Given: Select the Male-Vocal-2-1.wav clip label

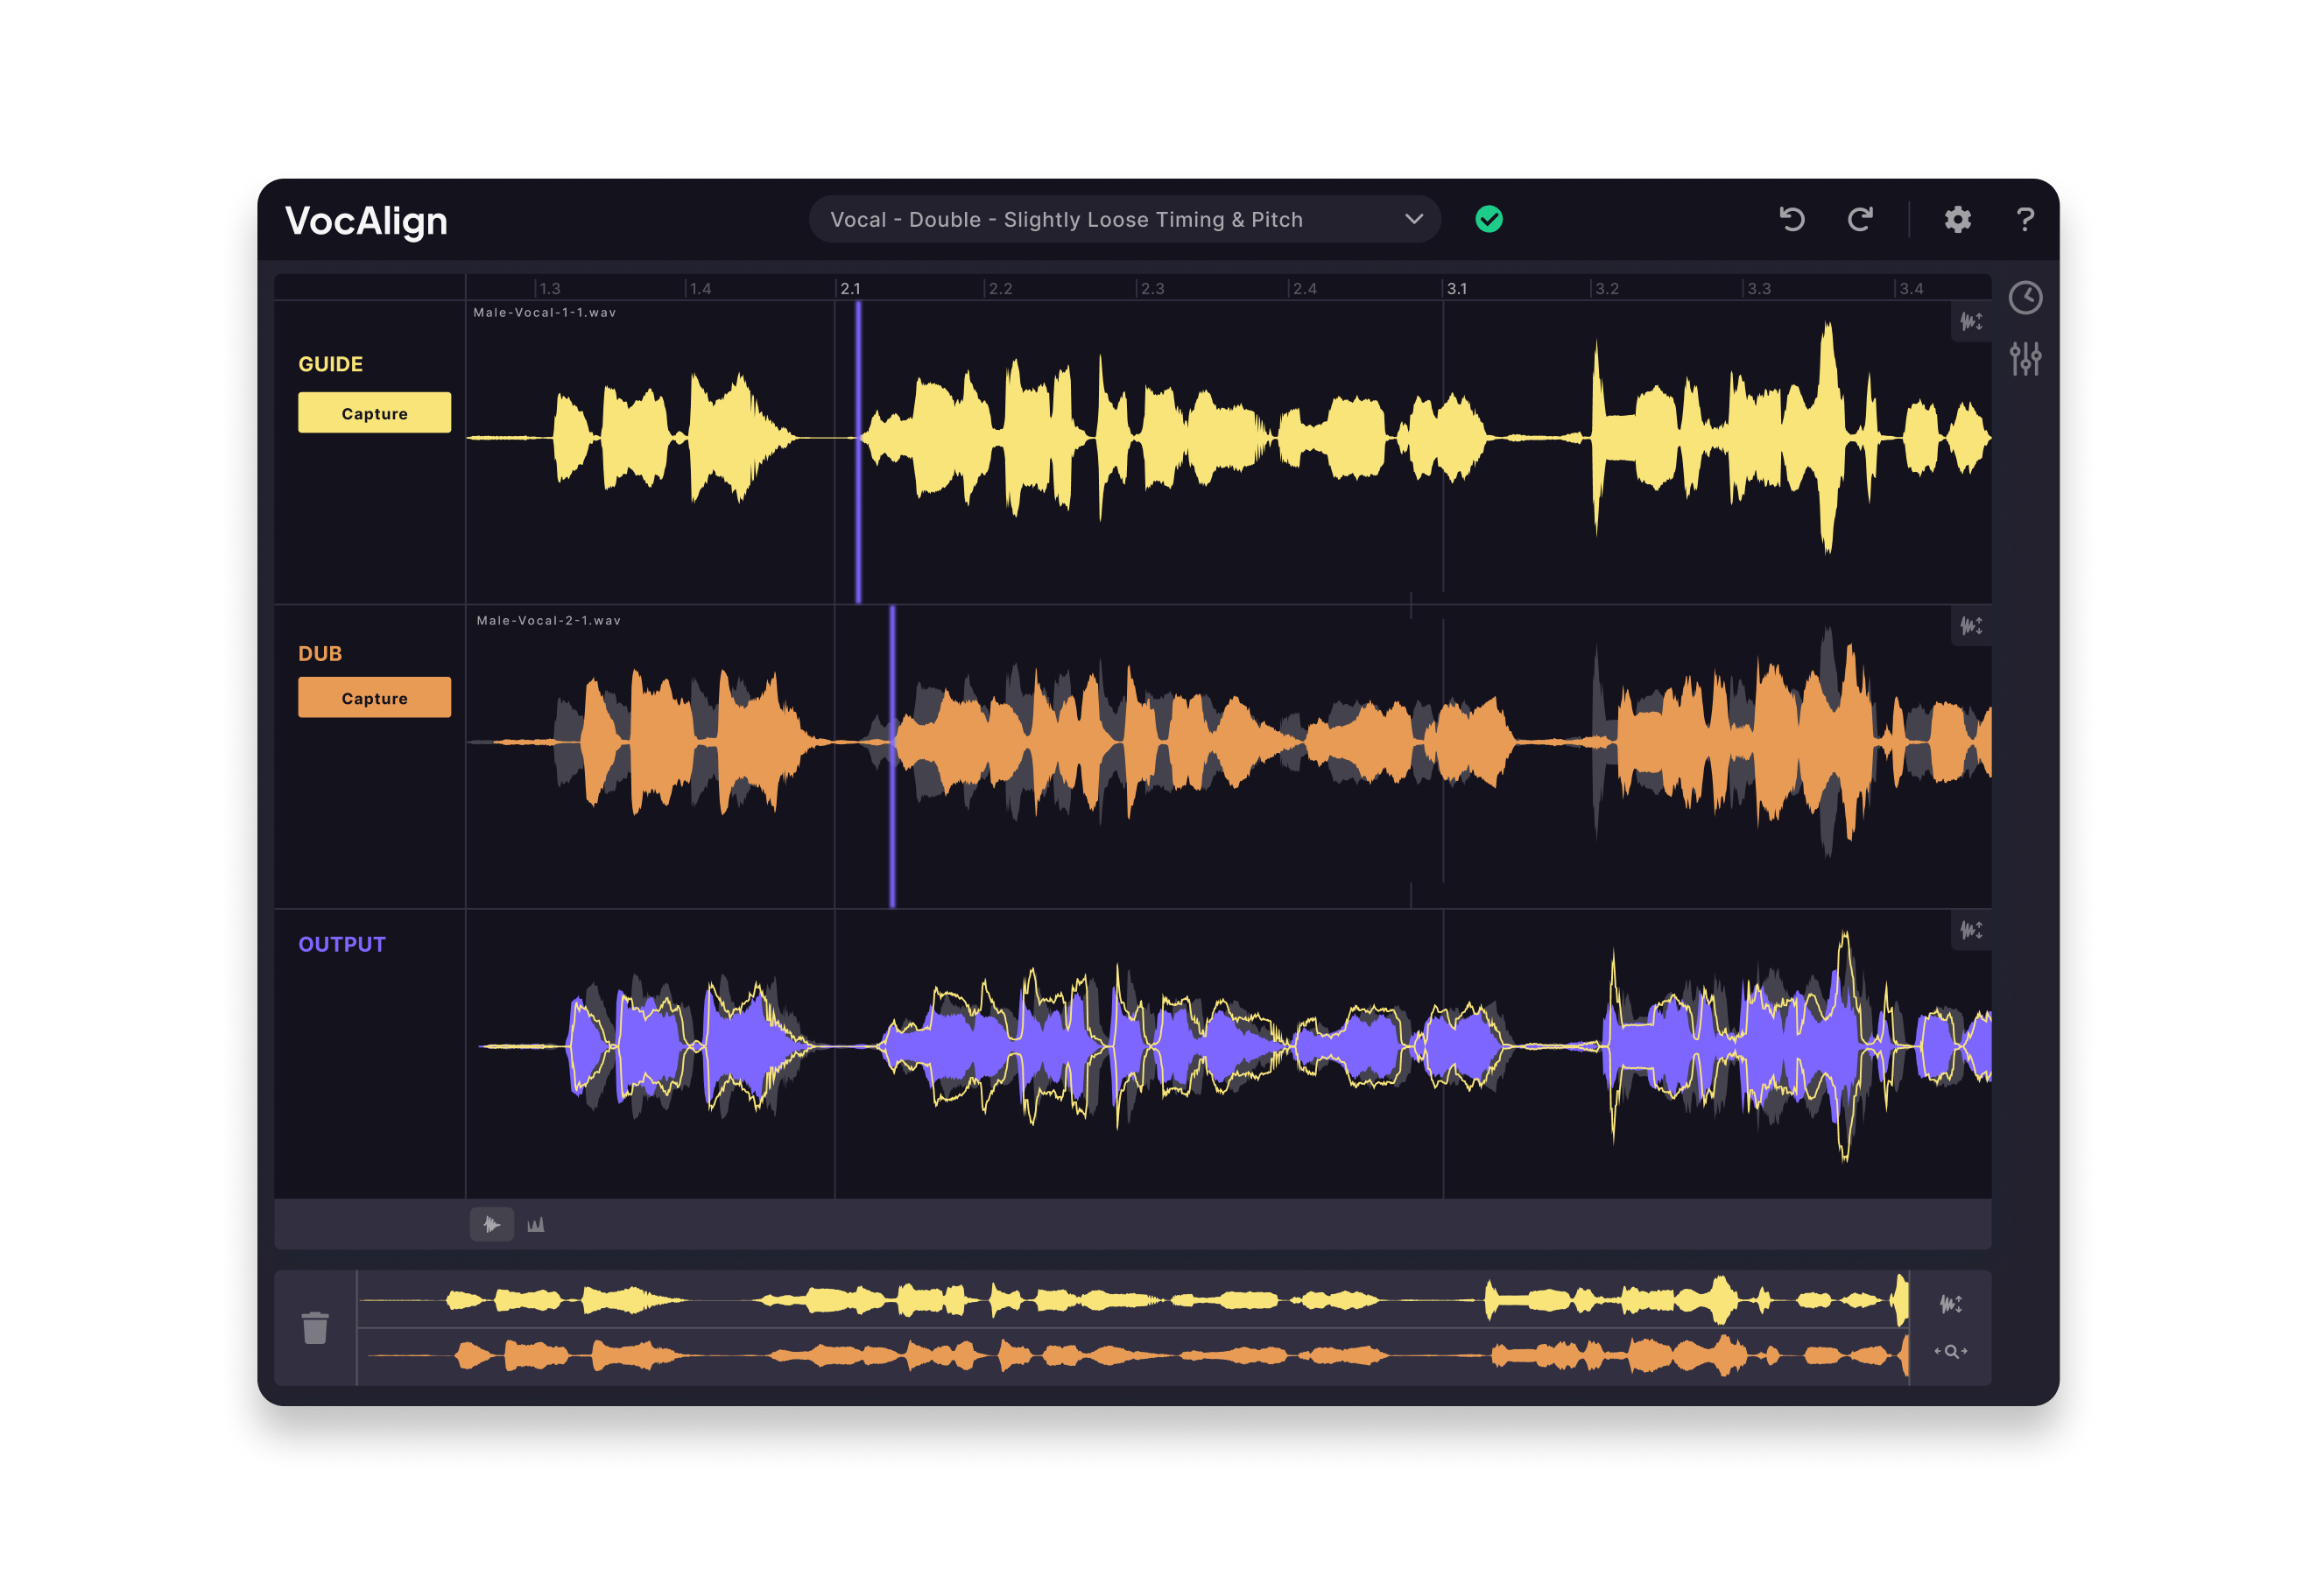Looking at the screenshot, I should coord(550,620).
